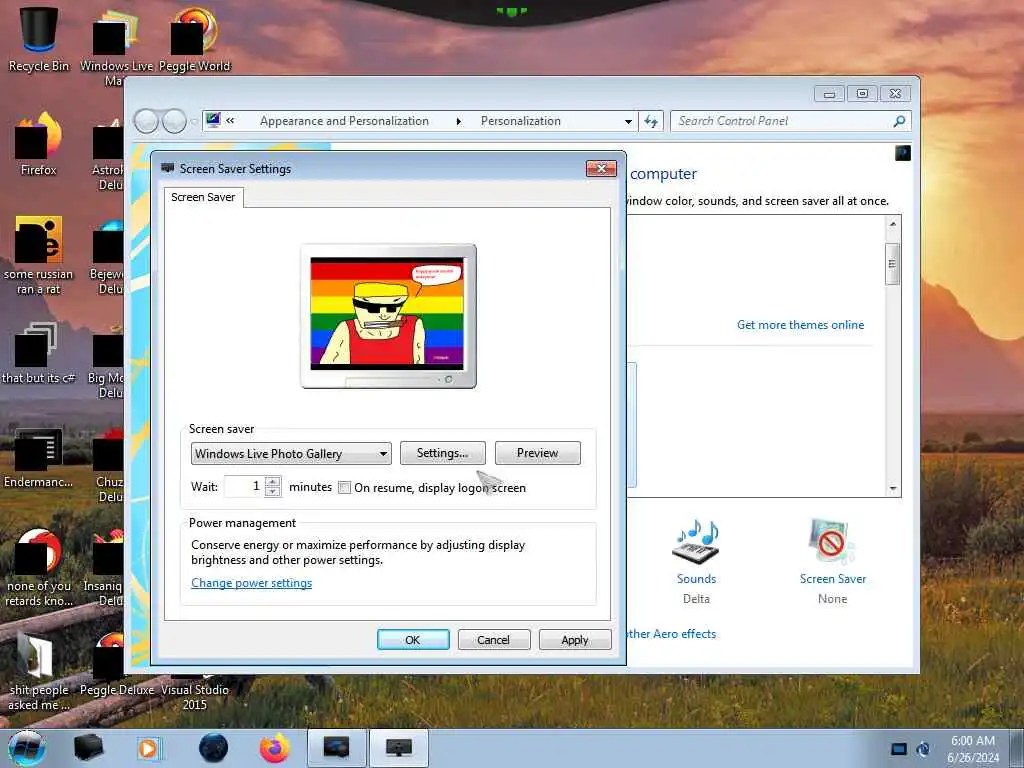Open the Recycle Bin desktop icon
Screen dimensions: 1024x768
pyautogui.click(x=39, y=39)
